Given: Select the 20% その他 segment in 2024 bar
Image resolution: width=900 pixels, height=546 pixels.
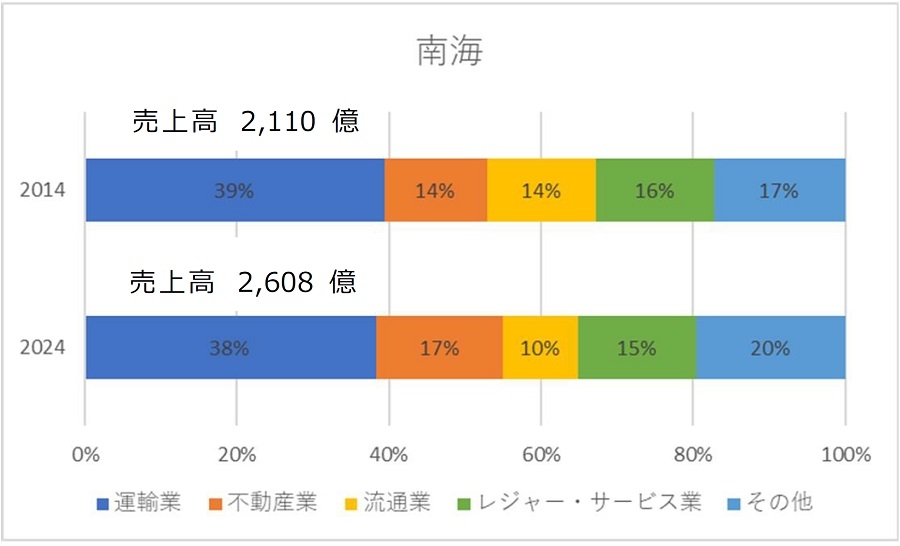Looking at the screenshot, I should tap(770, 348).
